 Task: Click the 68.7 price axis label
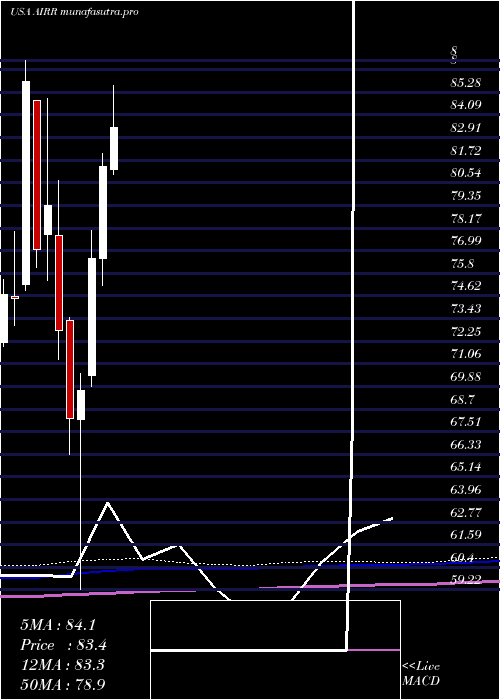462,399
